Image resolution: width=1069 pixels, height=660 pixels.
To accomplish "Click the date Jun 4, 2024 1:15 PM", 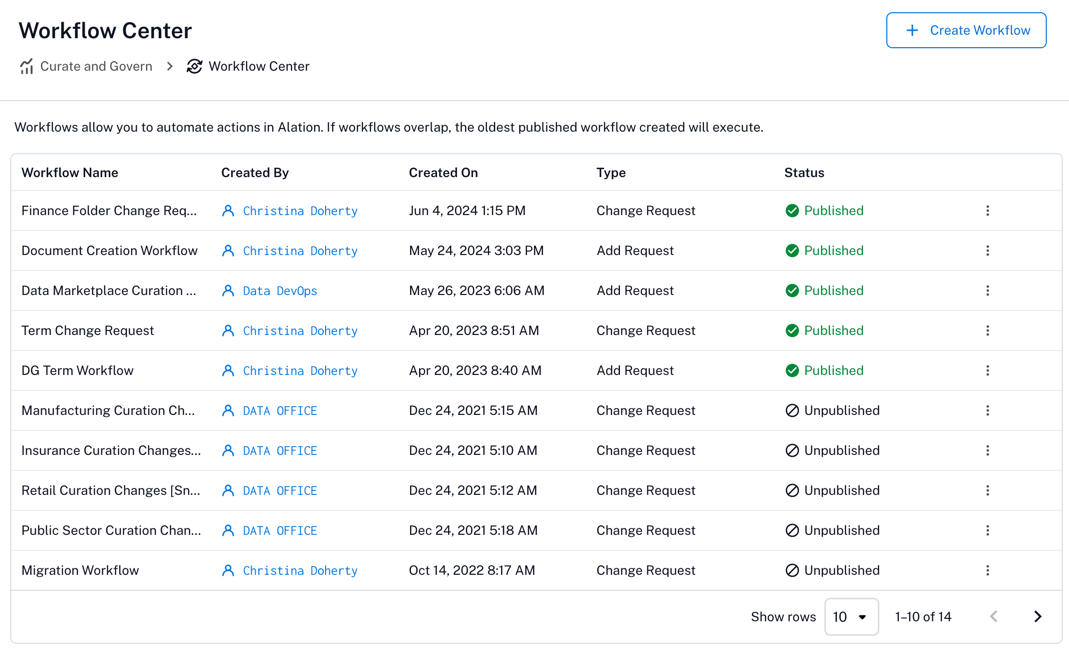I will tap(467, 211).
